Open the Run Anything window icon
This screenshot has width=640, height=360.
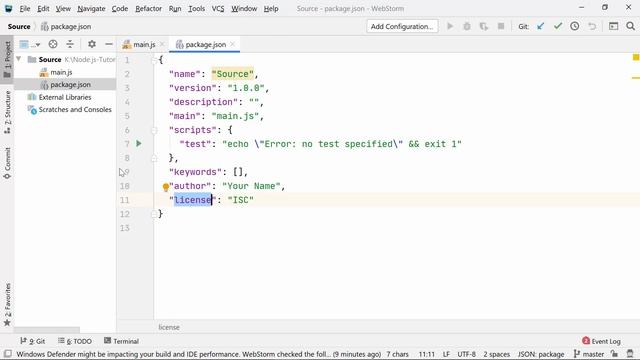613,27
